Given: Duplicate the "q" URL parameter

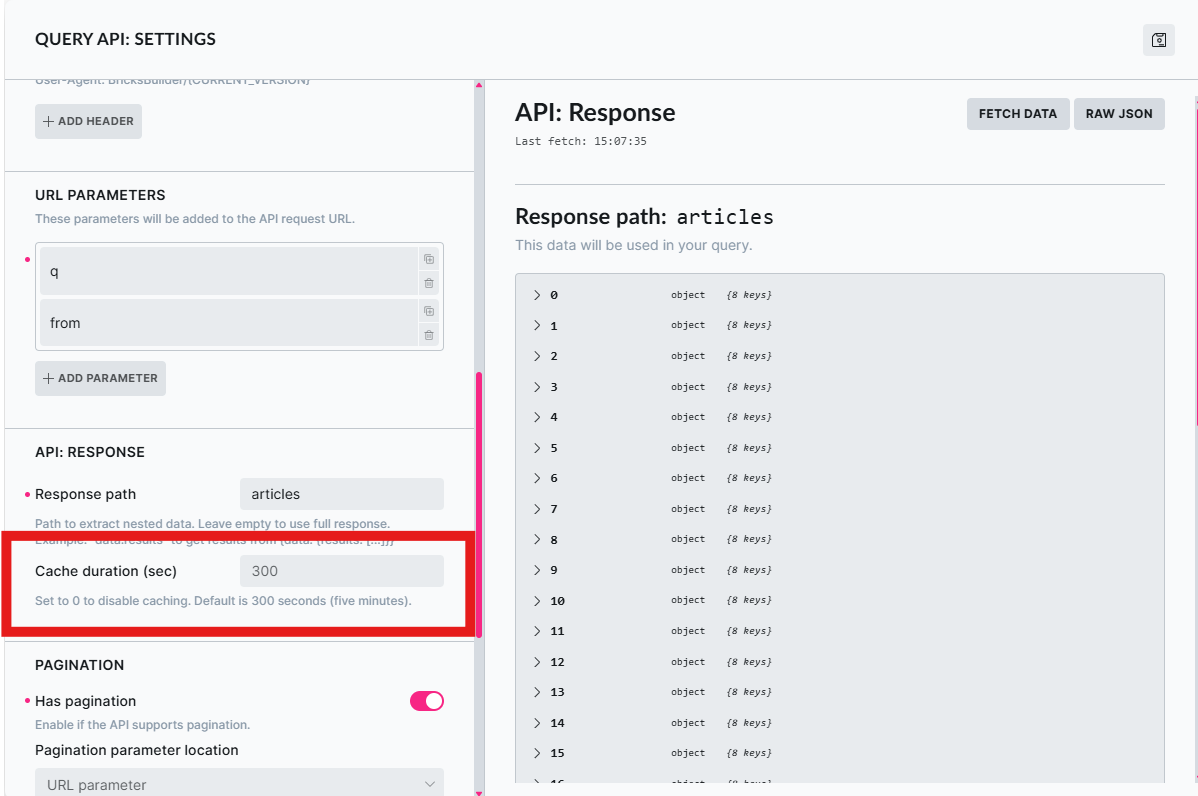Looking at the screenshot, I should click(429, 259).
